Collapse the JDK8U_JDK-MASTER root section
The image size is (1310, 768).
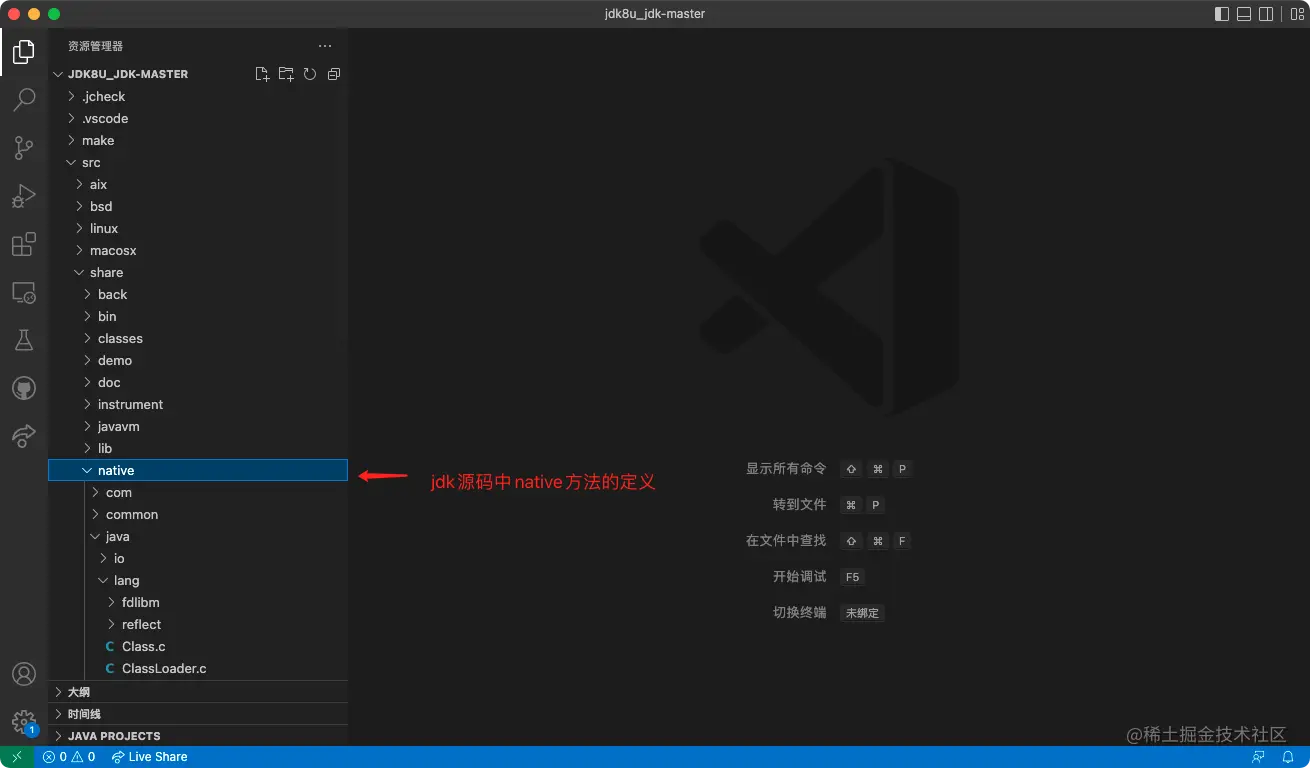pyautogui.click(x=198, y=74)
